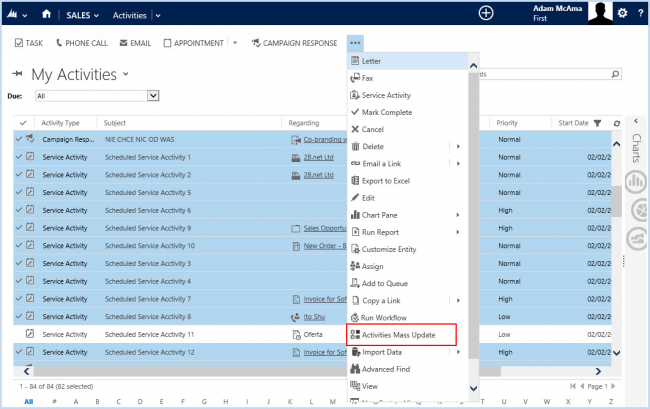Open the 2B.net Ltd link for Acctivity 1
This screenshot has width=650, height=409.
point(318,157)
